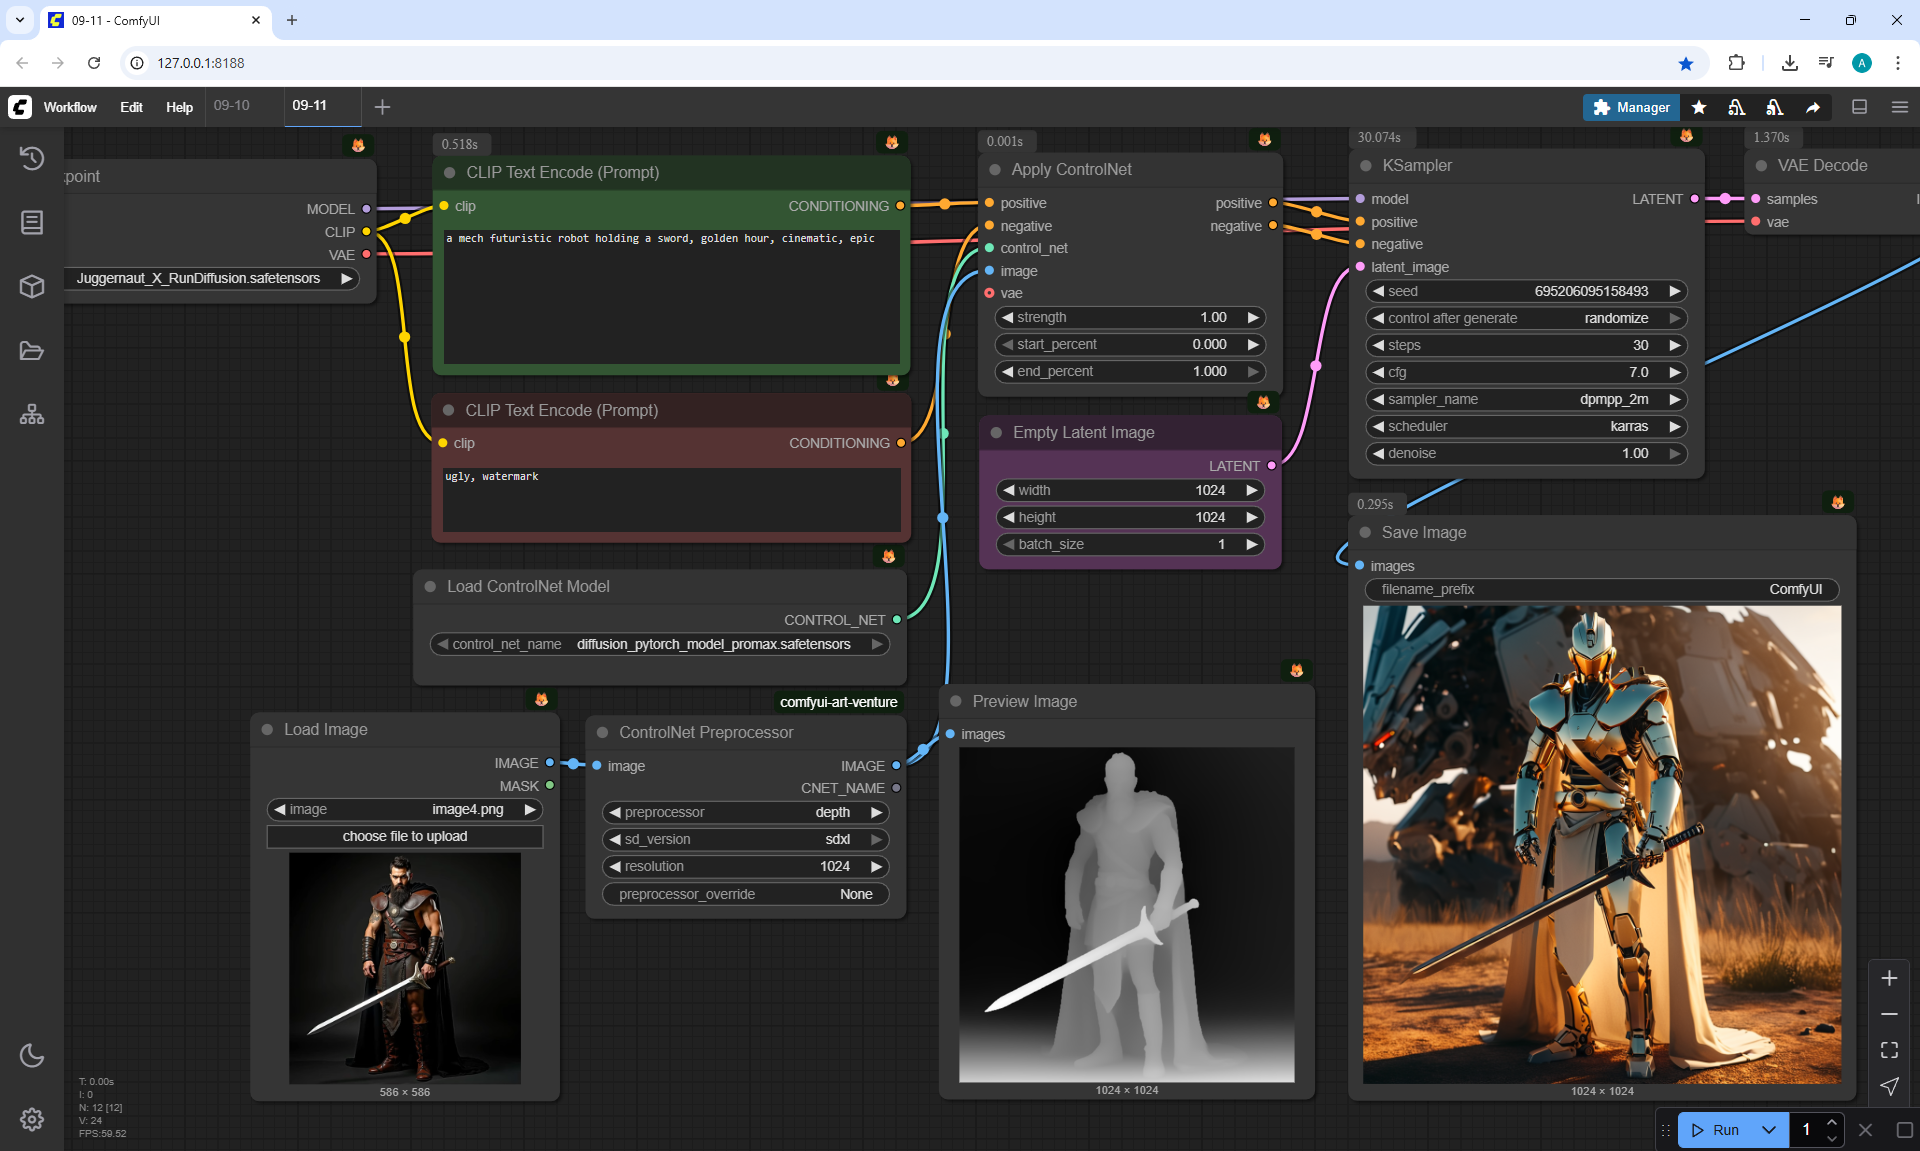The image size is (1920, 1151).
Task: Open the model library cube icon
Action: coord(32,287)
